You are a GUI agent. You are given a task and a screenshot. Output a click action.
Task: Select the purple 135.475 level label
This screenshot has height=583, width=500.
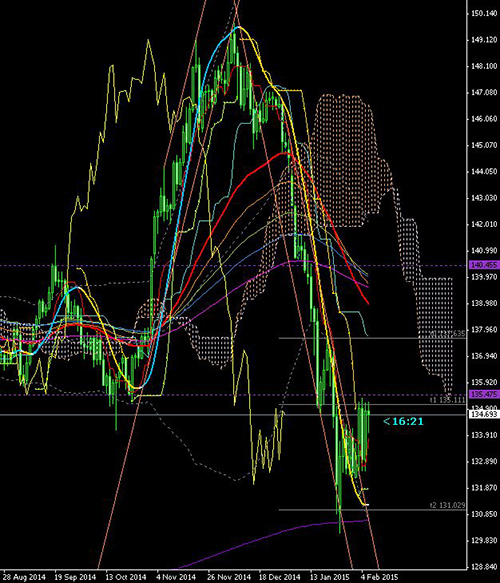[x=484, y=394]
